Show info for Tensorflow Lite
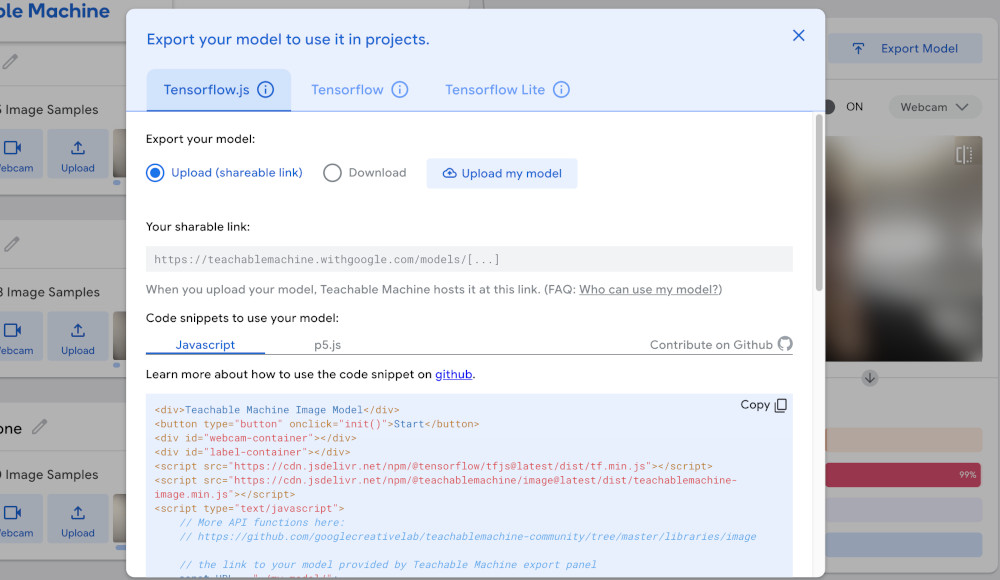This screenshot has width=1000, height=580. 561,90
